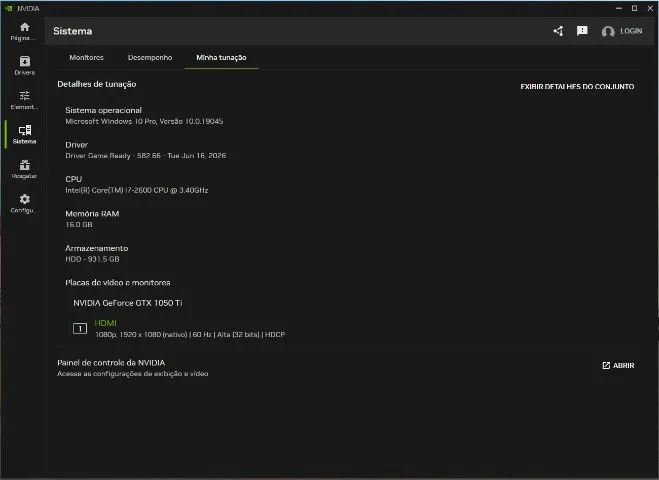
Task: Click the monitor number 1 icon
Action: tap(80, 328)
